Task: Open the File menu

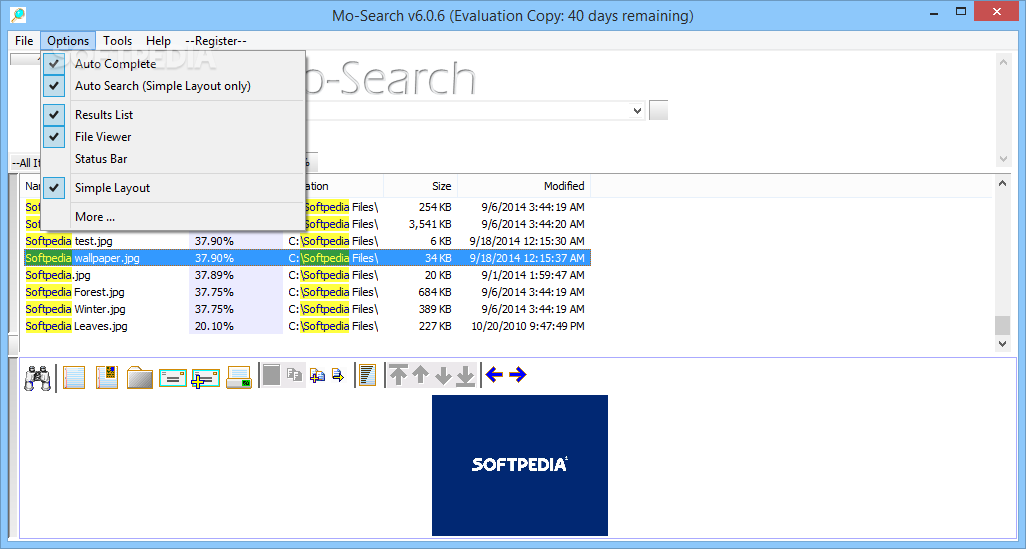Action: [x=24, y=41]
